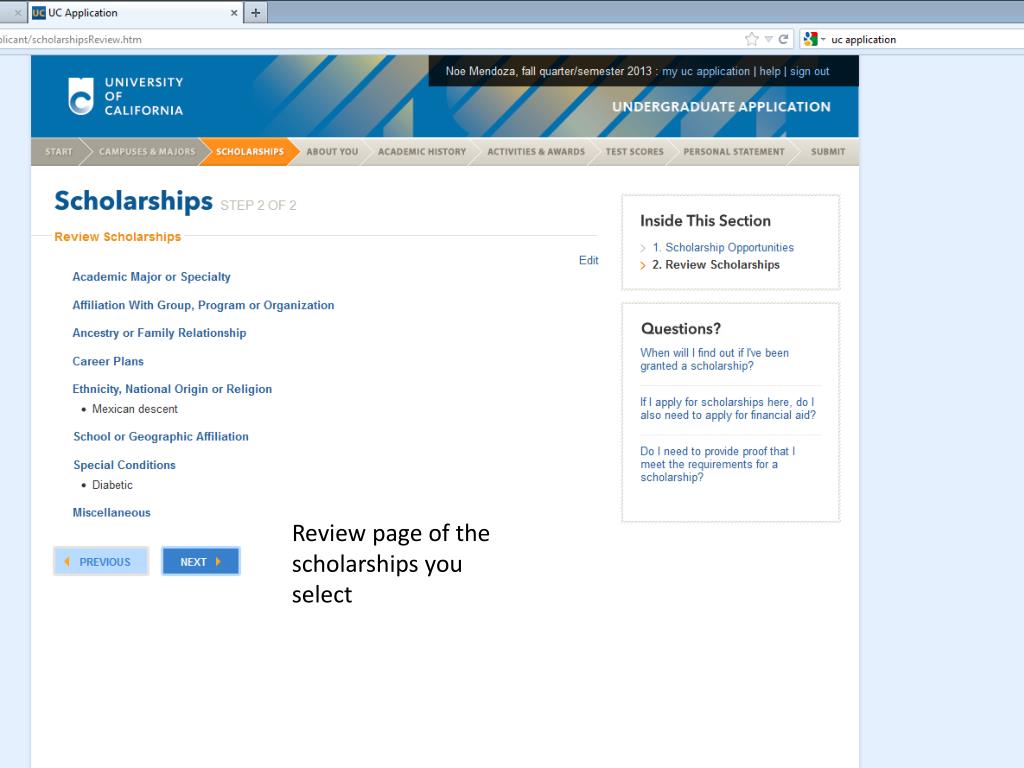This screenshot has width=1024, height=768.
Task: Open Ethnicity, National Origin or Religion
Action: click(172, 389)
